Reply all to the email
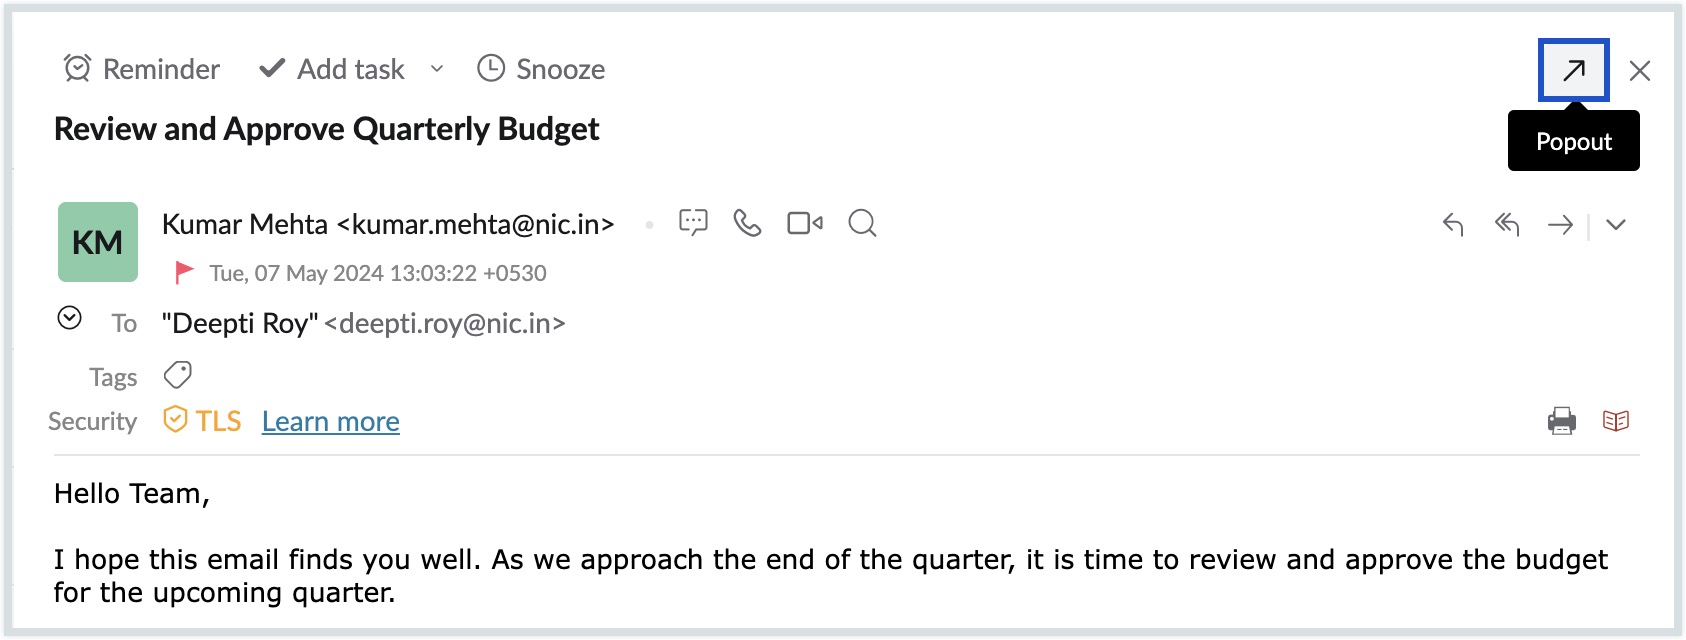This screenshot has height=640, width=1686. coord(1507,225)
